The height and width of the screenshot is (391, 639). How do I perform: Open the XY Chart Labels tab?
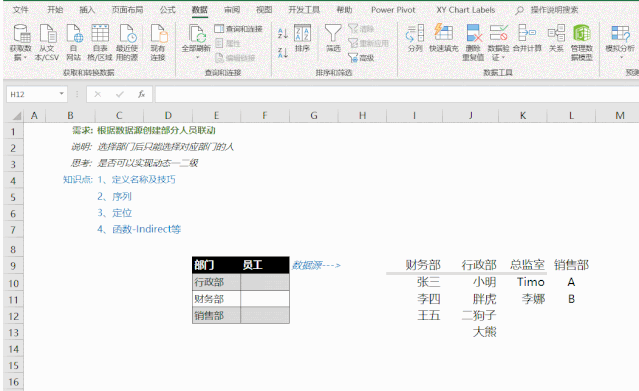click(x=466, y=10)
